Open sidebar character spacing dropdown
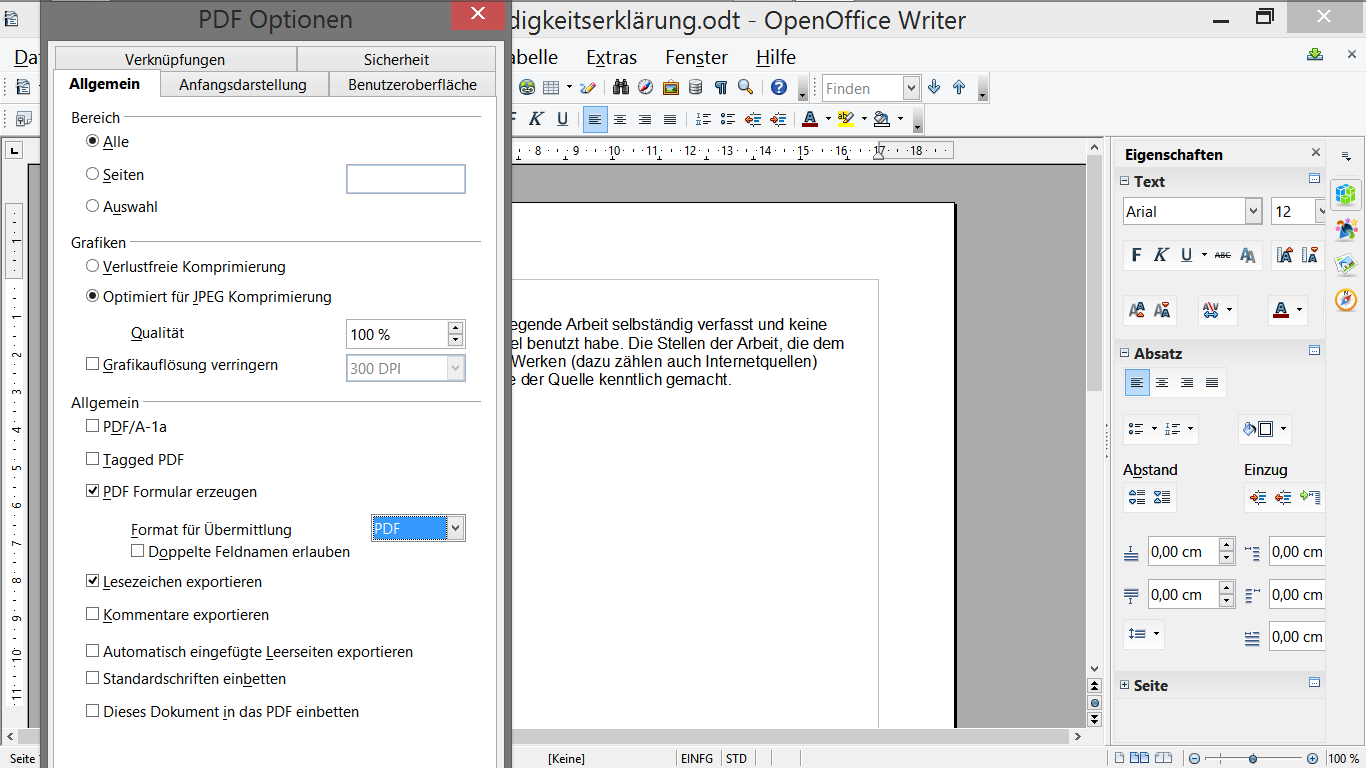This screenshot has width=1366, height=768. 1229,310
